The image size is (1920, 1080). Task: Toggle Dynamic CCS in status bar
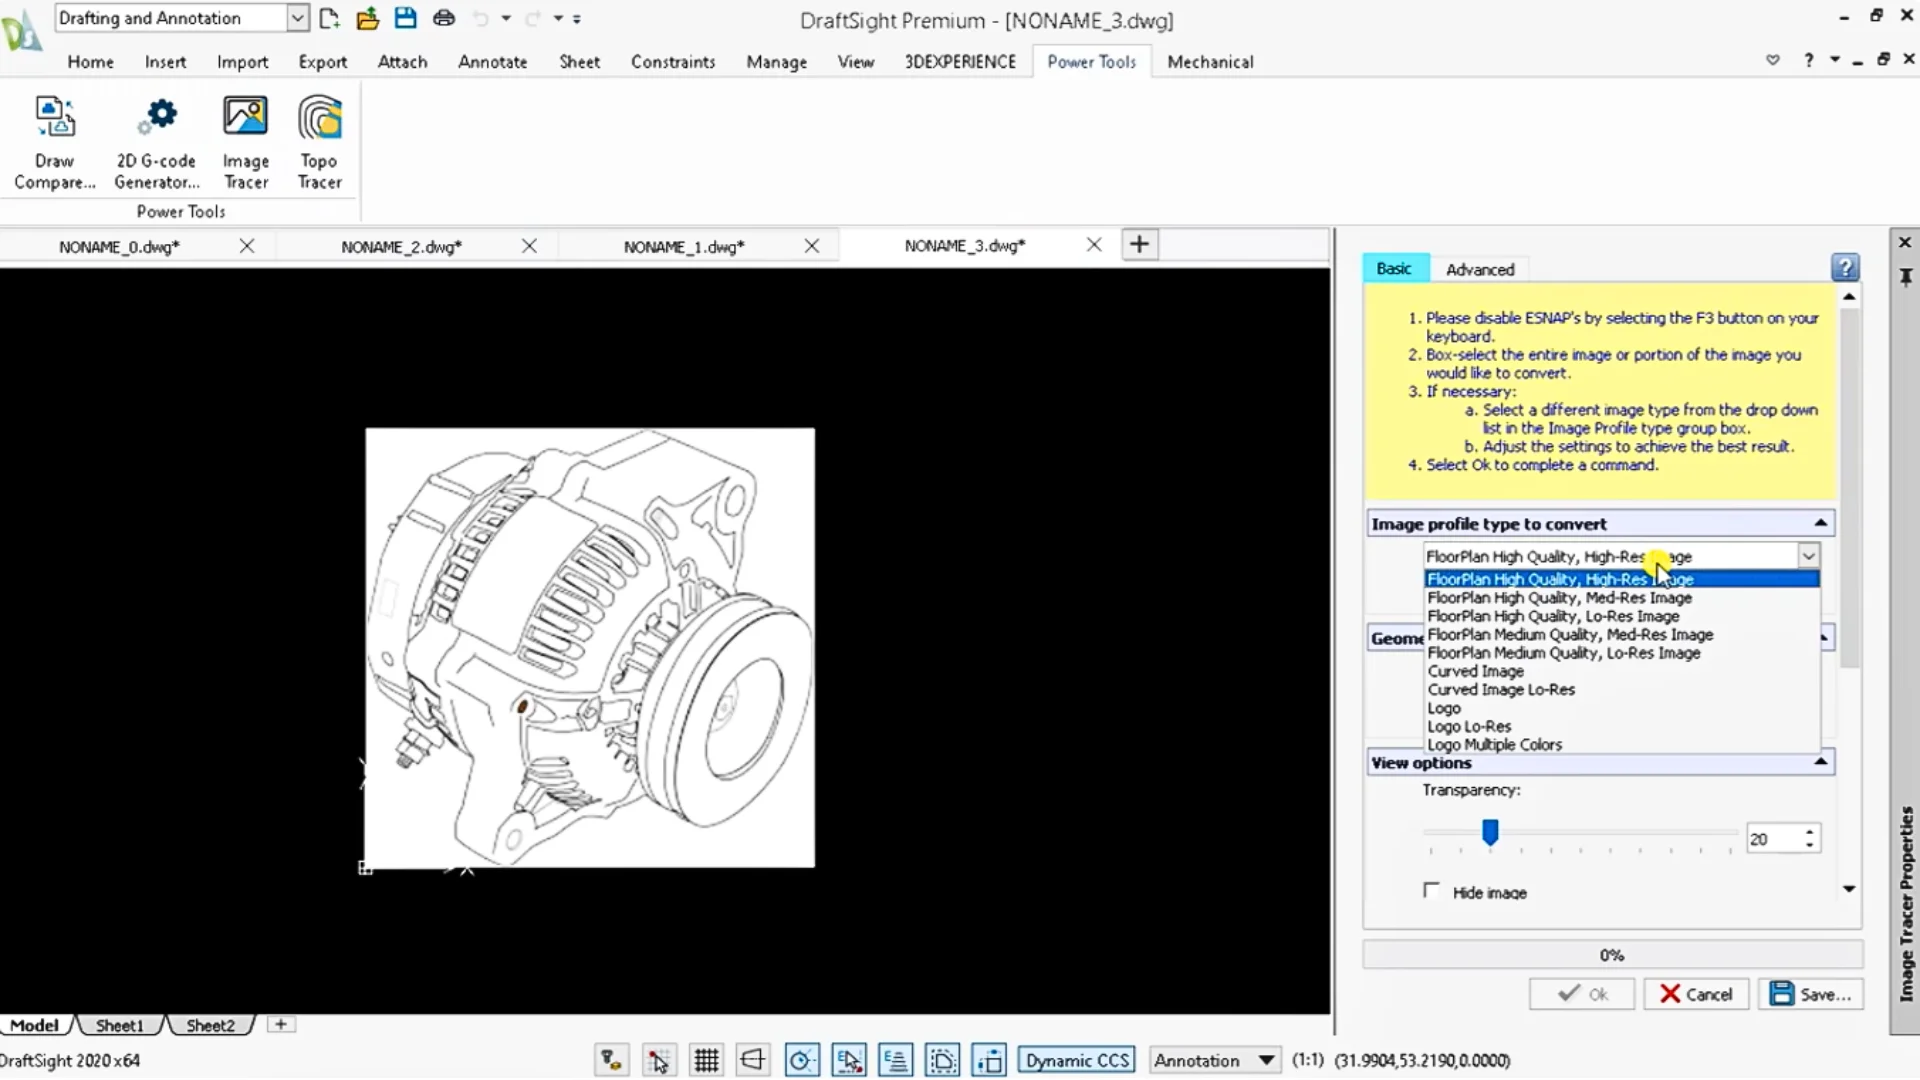[1077, 1060]
